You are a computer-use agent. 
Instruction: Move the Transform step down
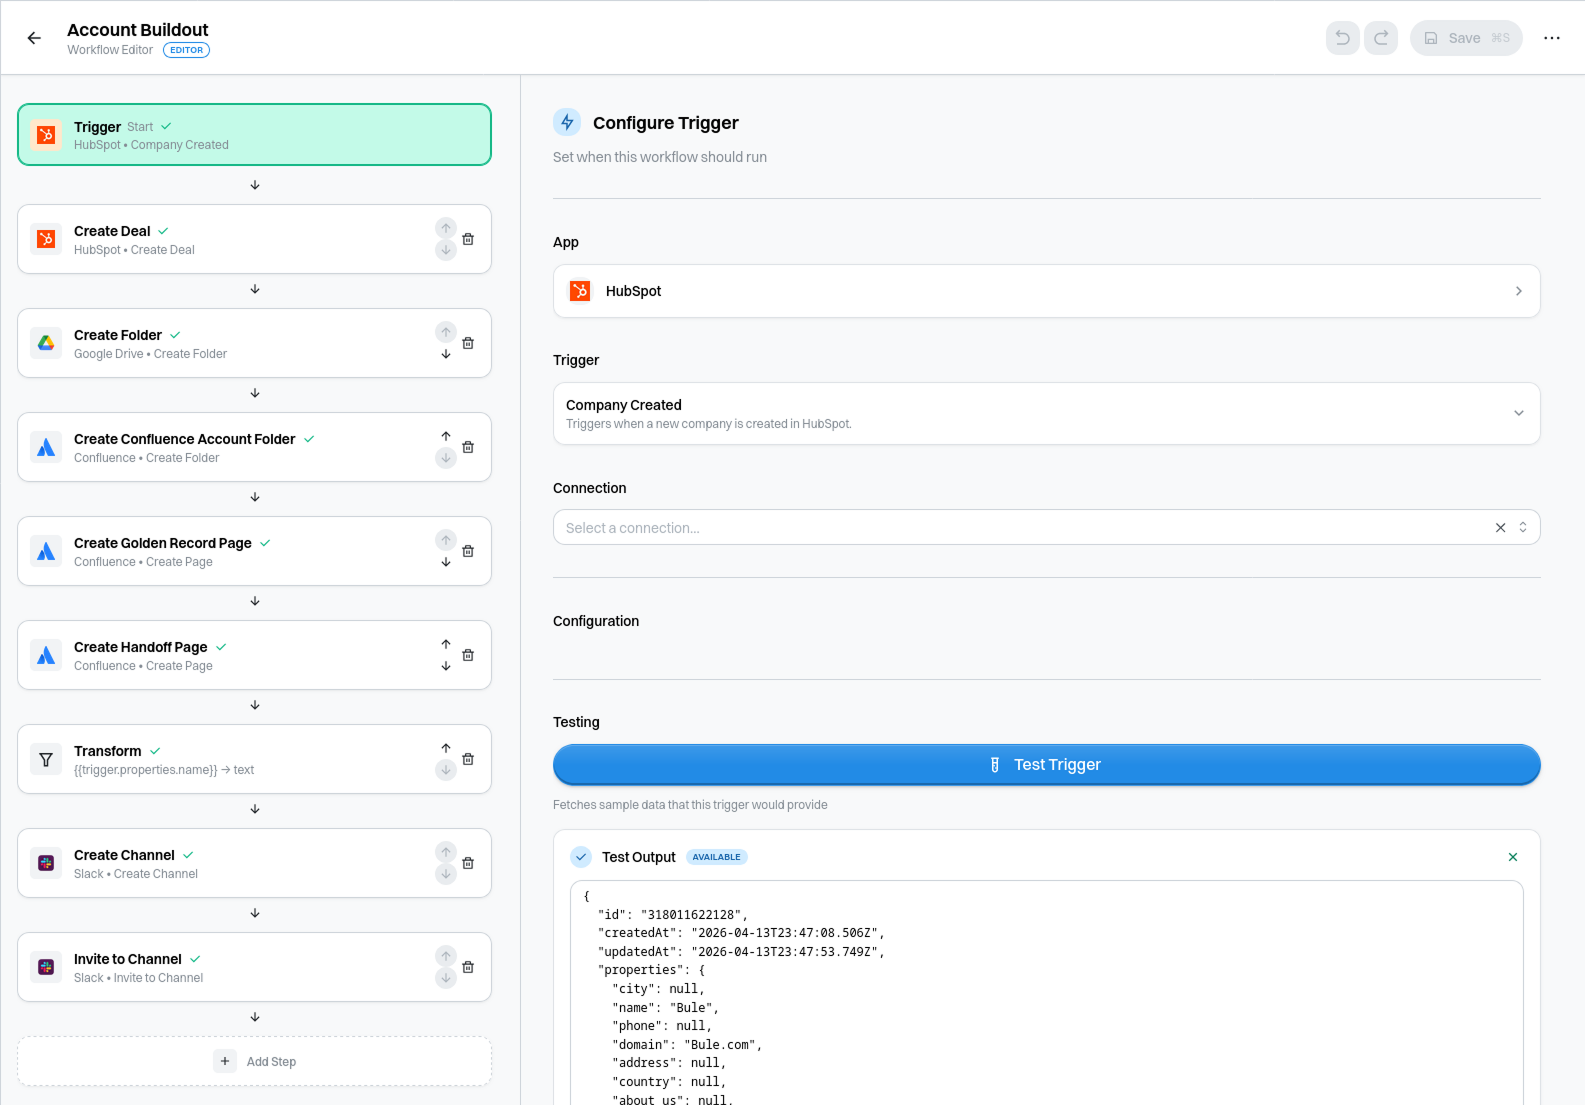coord(446,770)
